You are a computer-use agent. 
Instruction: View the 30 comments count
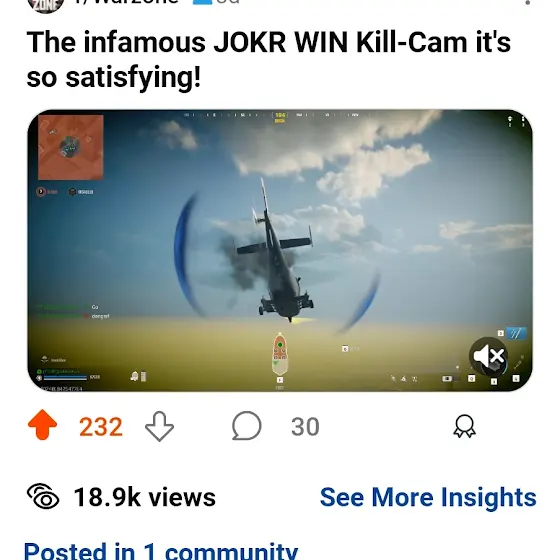point(305,426)
